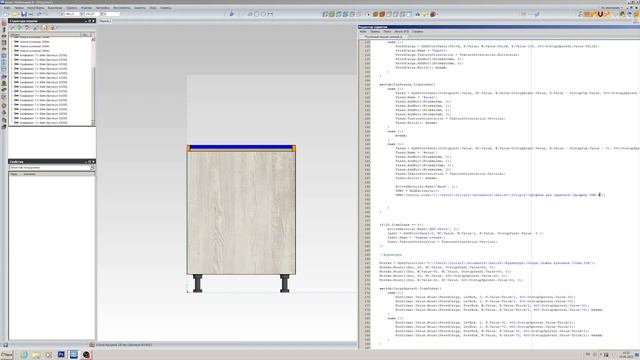Viewport: 640px width, 360px height.
Task: Open the folder explorer icon in taskbar
Action: coord(36,355)
